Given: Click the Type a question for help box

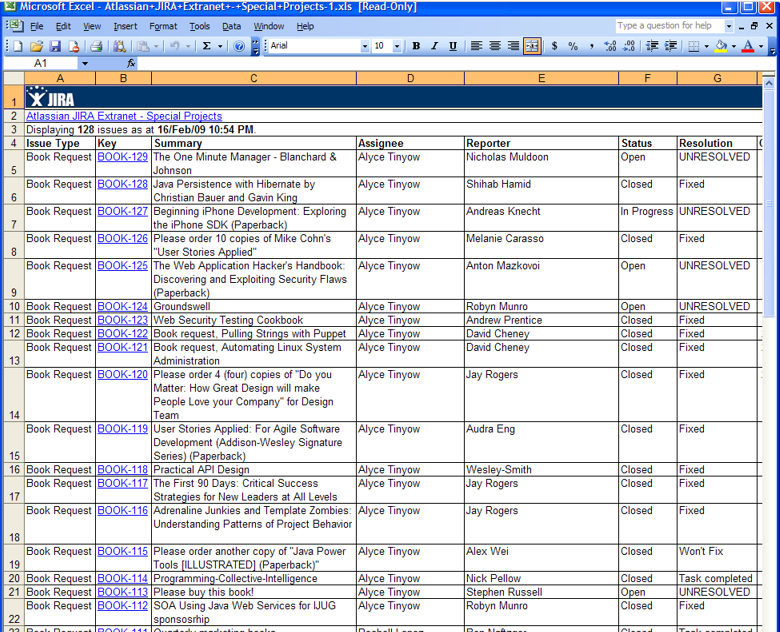Looking at the screenshot, I should (x=670, y=26).
